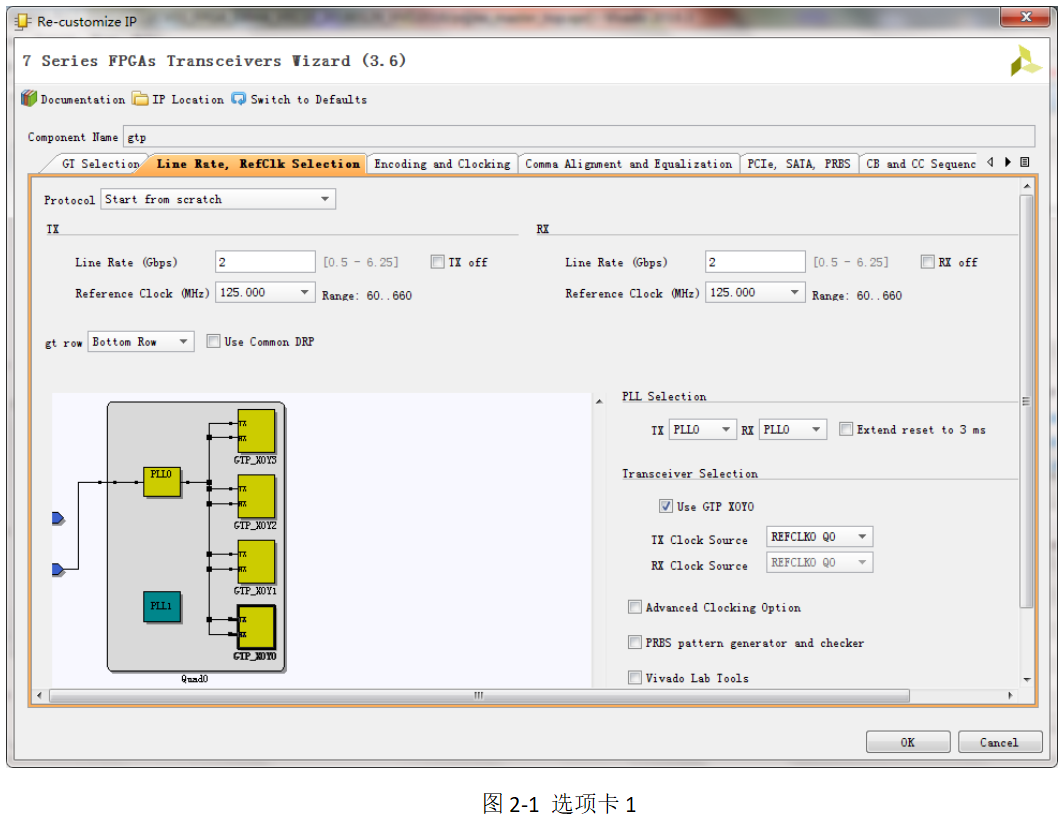Enable PRBS pattern generator and checker
The image size is (1062, 820).
point(635,643)
